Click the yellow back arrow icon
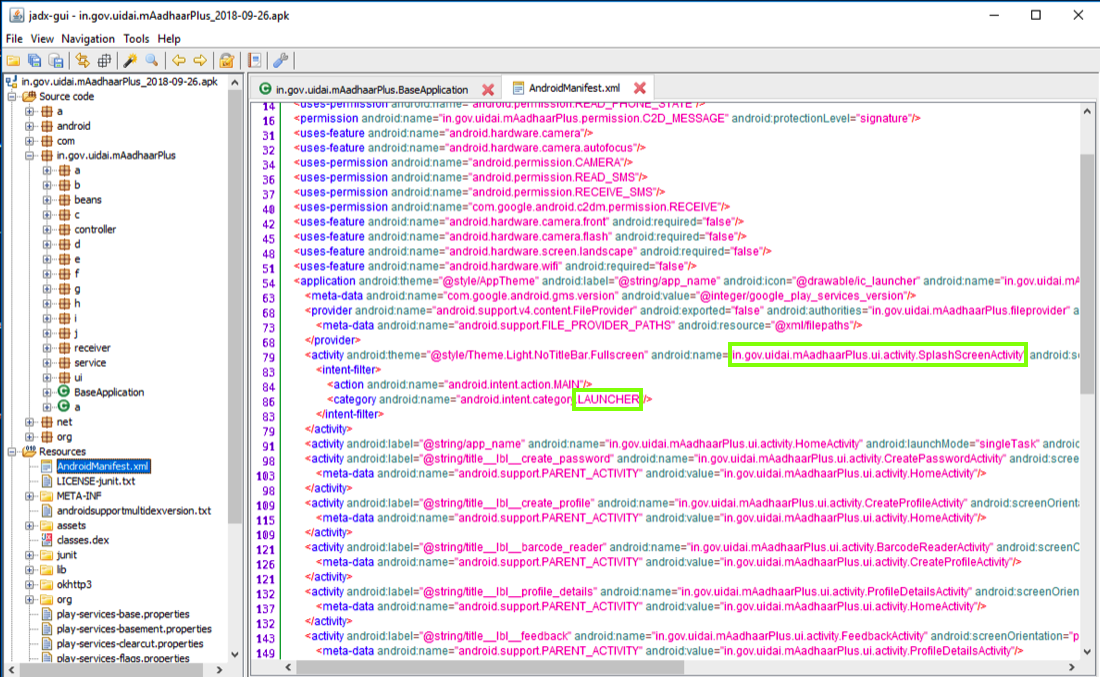1100x677 pixels. (x=178, y=61)
